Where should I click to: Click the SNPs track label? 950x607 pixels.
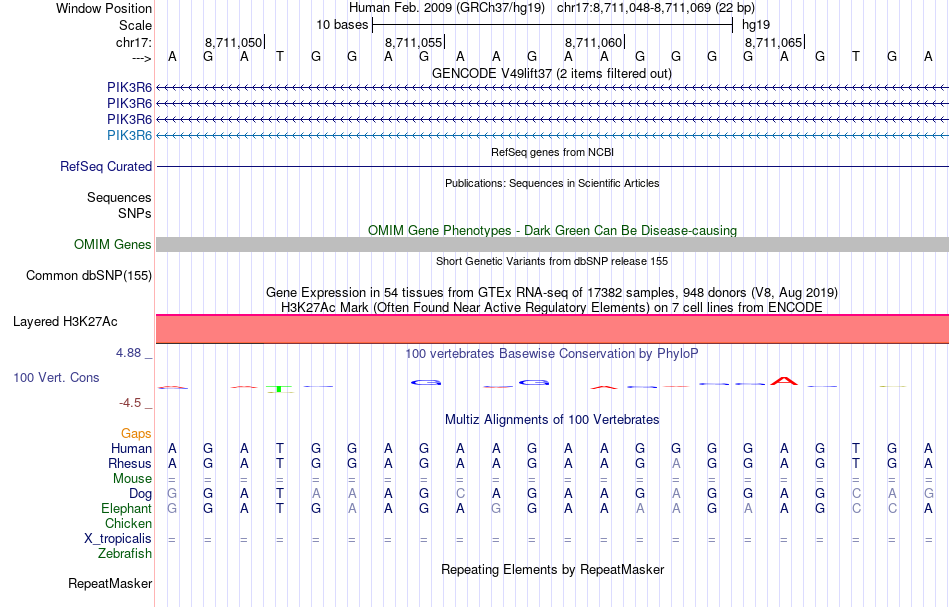[135, 213]
